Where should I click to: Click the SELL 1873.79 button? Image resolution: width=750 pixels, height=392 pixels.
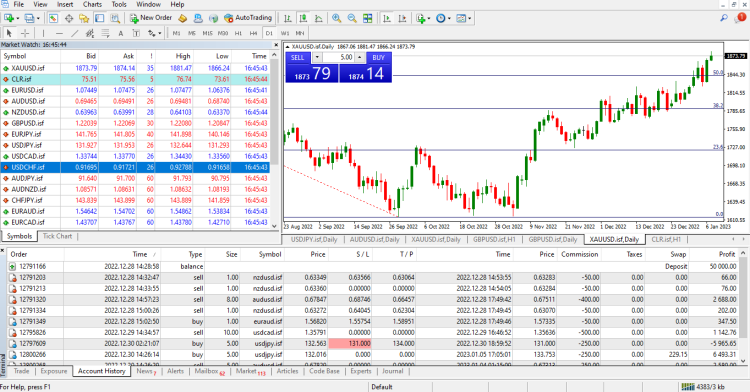point(312,73)
